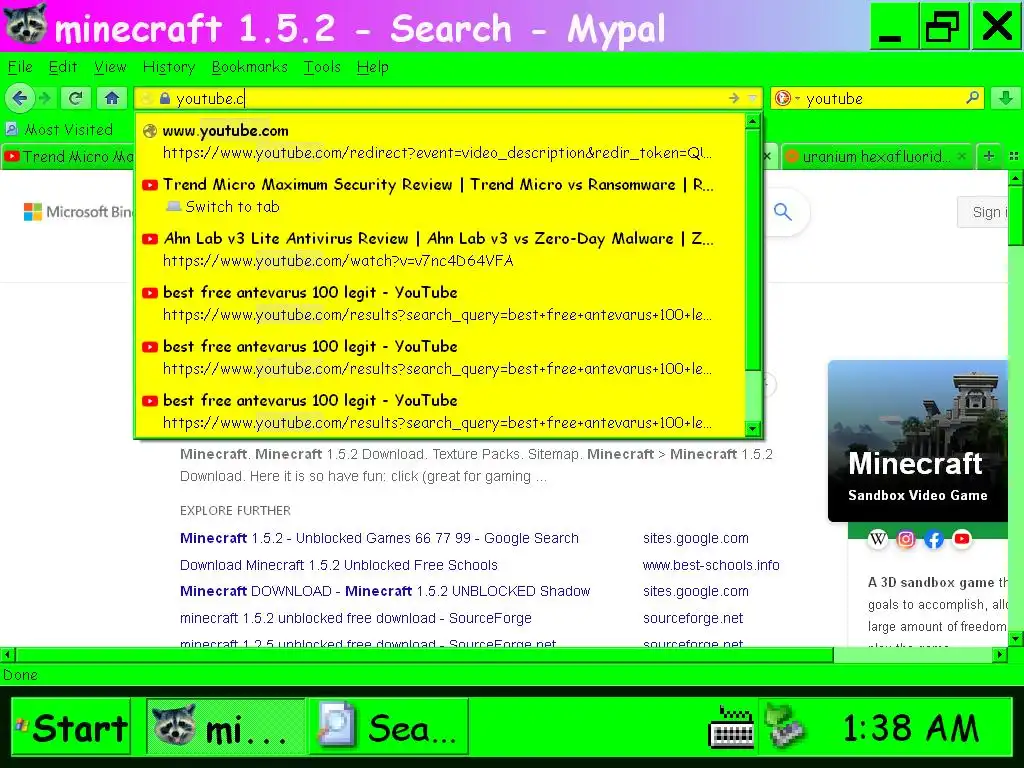1024x768 pixels.
Task: Open the Edit menu
Action: click(63, 67)
